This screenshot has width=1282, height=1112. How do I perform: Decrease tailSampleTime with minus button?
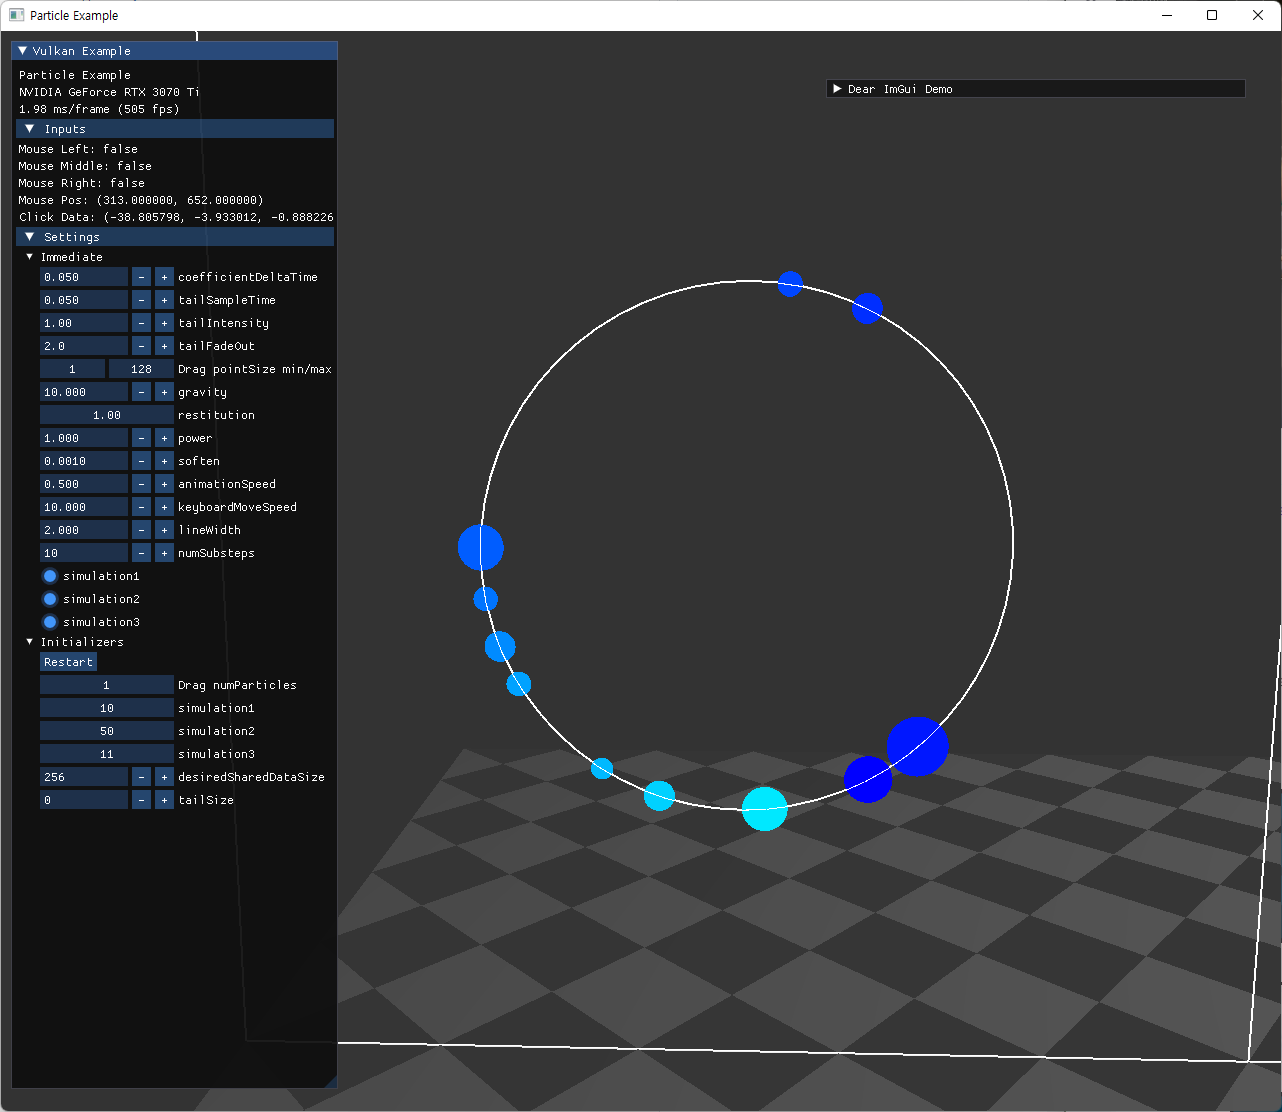click(x=141, y=300)
